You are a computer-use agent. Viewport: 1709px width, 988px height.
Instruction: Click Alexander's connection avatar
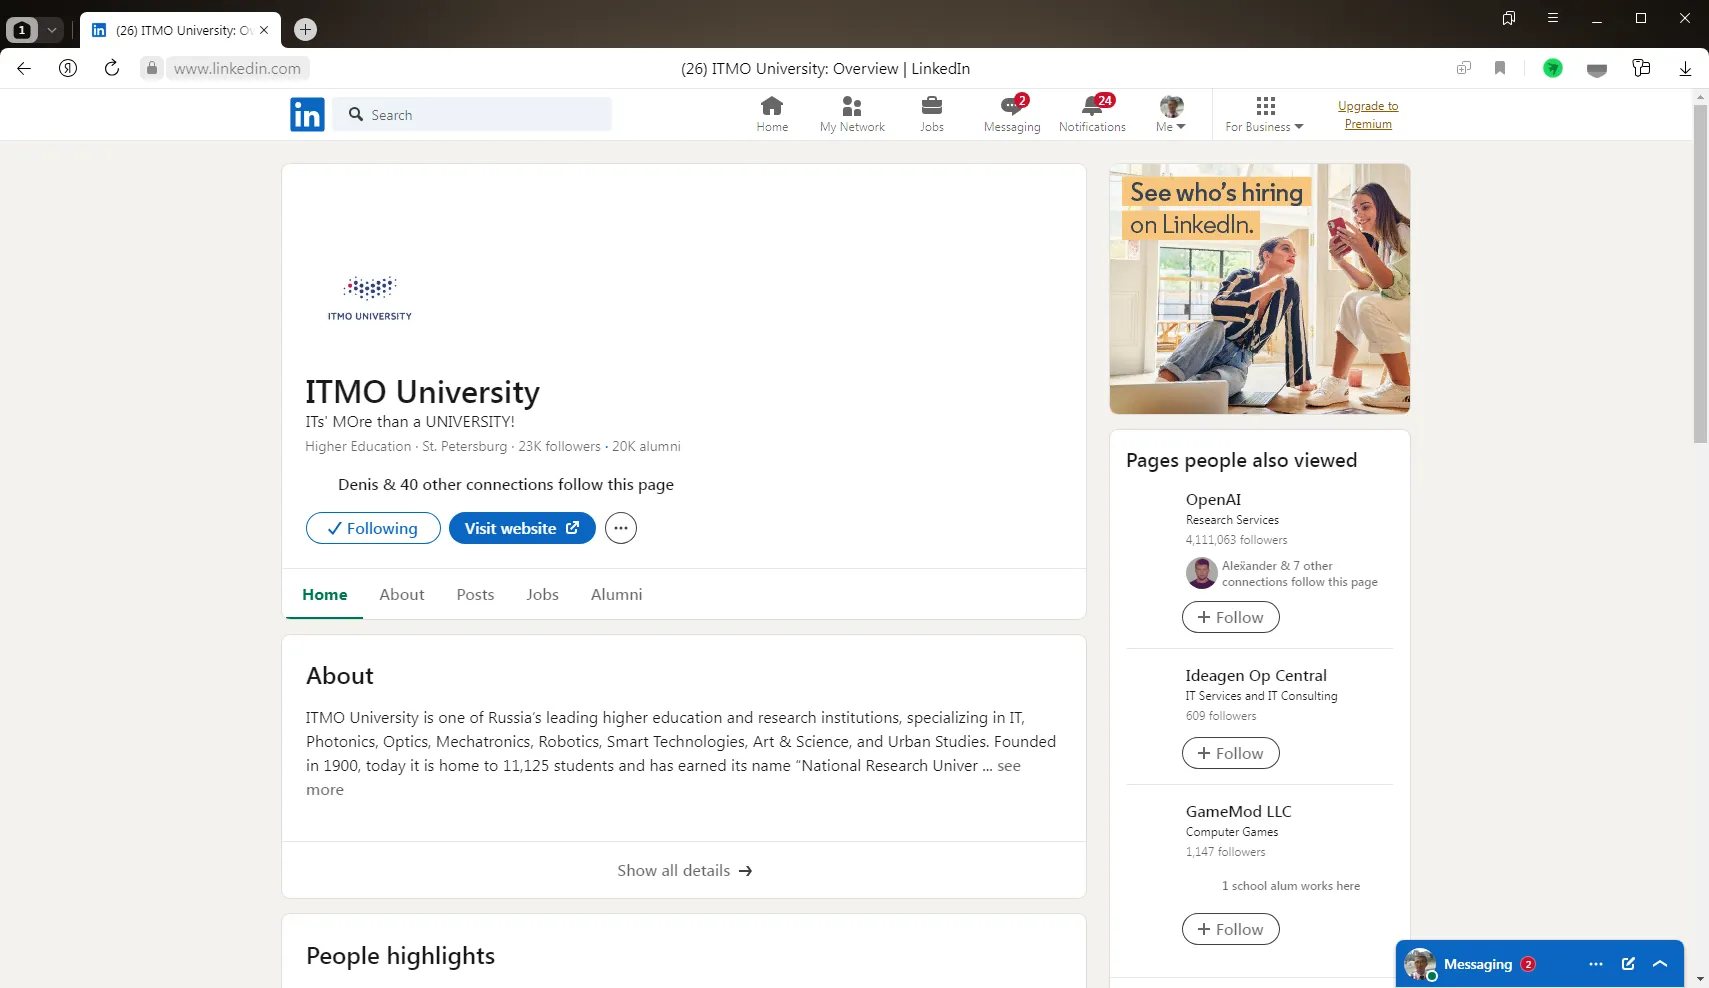pos(1202,573)
